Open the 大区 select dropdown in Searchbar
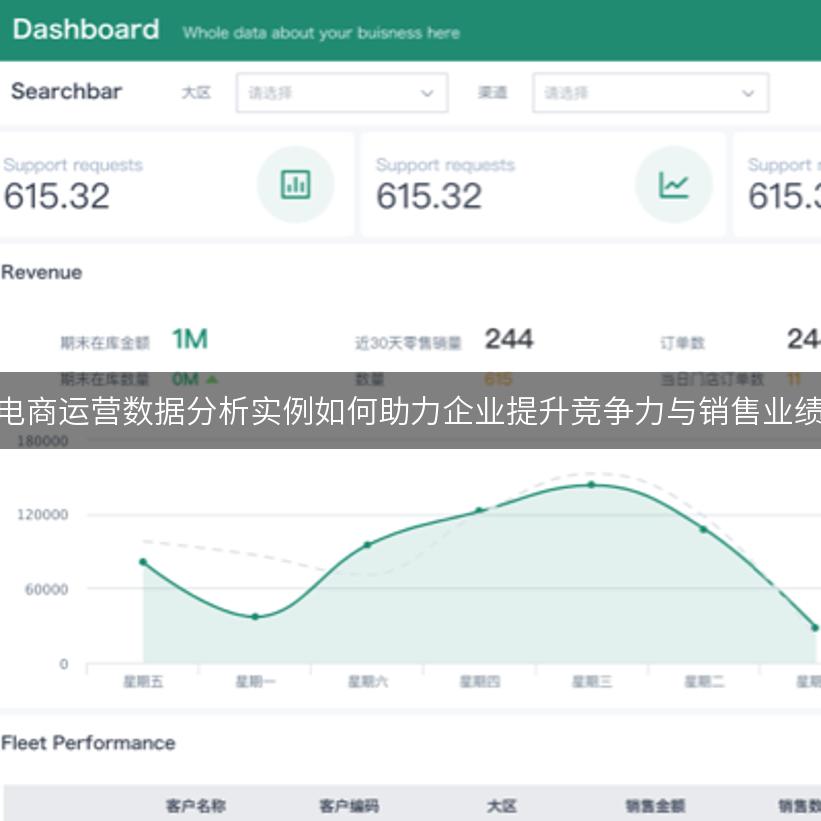821x821 pixels. coord(342,93)
